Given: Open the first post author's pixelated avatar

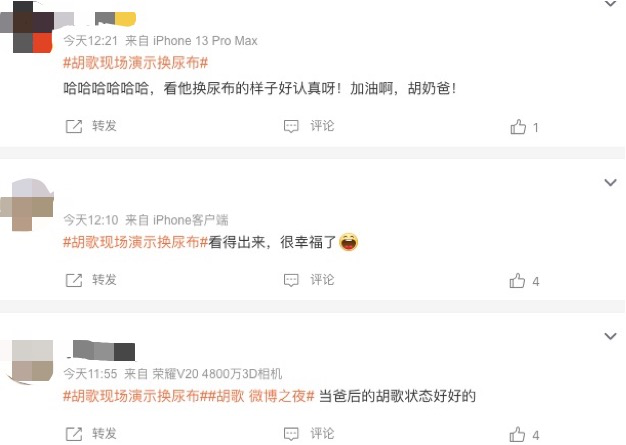Looking at the screenshot, I should pos(27,27).
